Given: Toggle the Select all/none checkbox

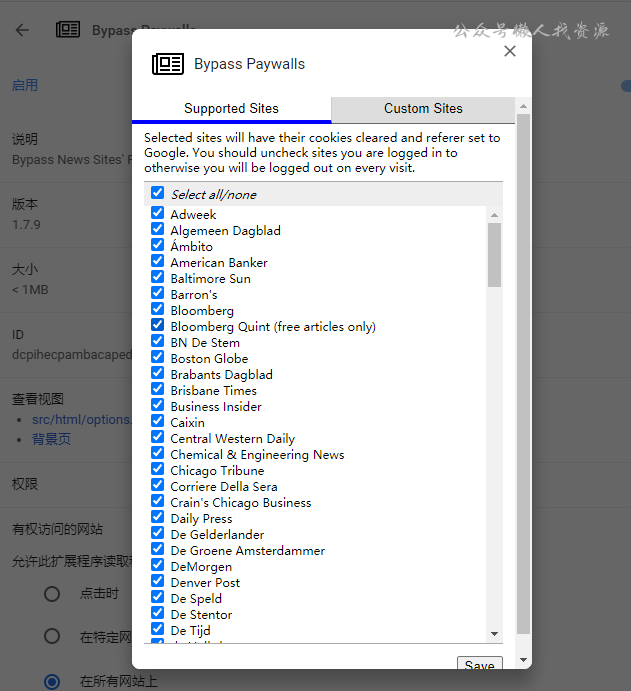Looking at the screenshot, I should [157, 193].
